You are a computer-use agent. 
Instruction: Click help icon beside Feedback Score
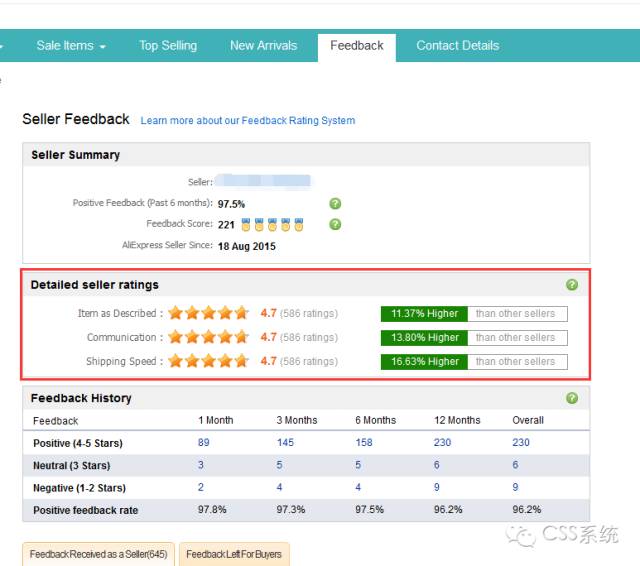coord(335,224)
